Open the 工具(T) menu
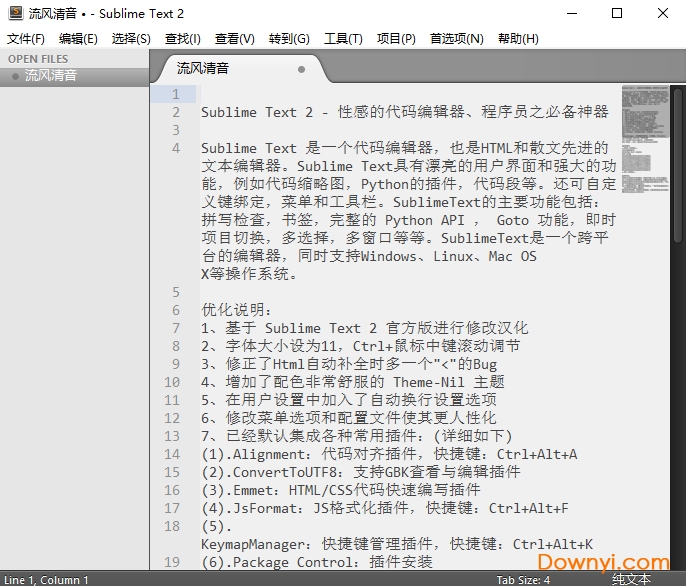Image resolution: width=686 pixels, height=586 pixels. 343,39
